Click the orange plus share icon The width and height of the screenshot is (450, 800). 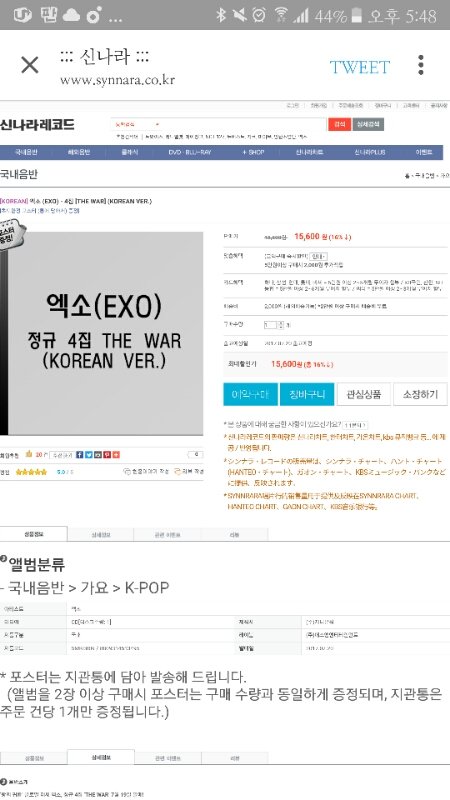(116, 454)
